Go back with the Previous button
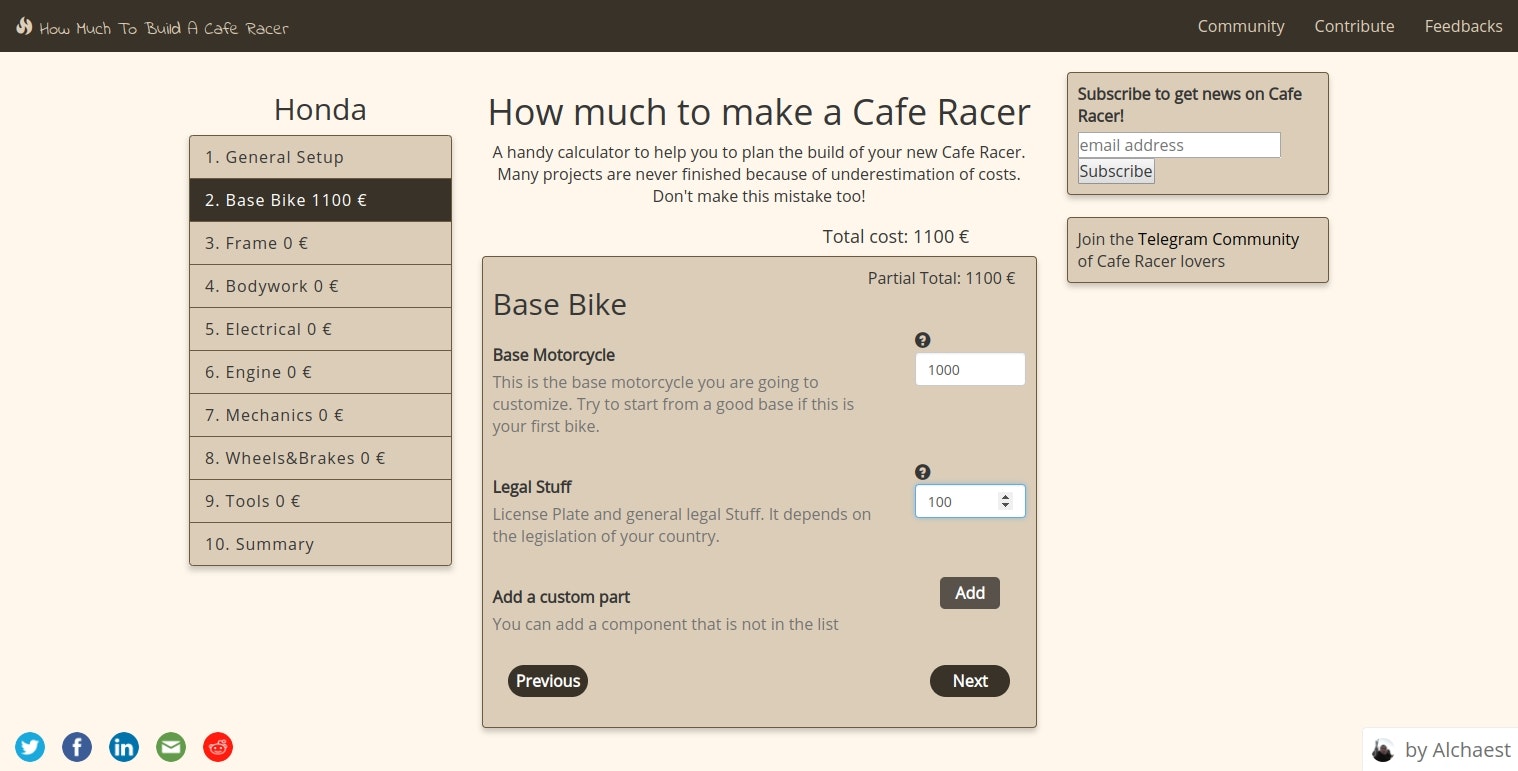 click(548, 681)
